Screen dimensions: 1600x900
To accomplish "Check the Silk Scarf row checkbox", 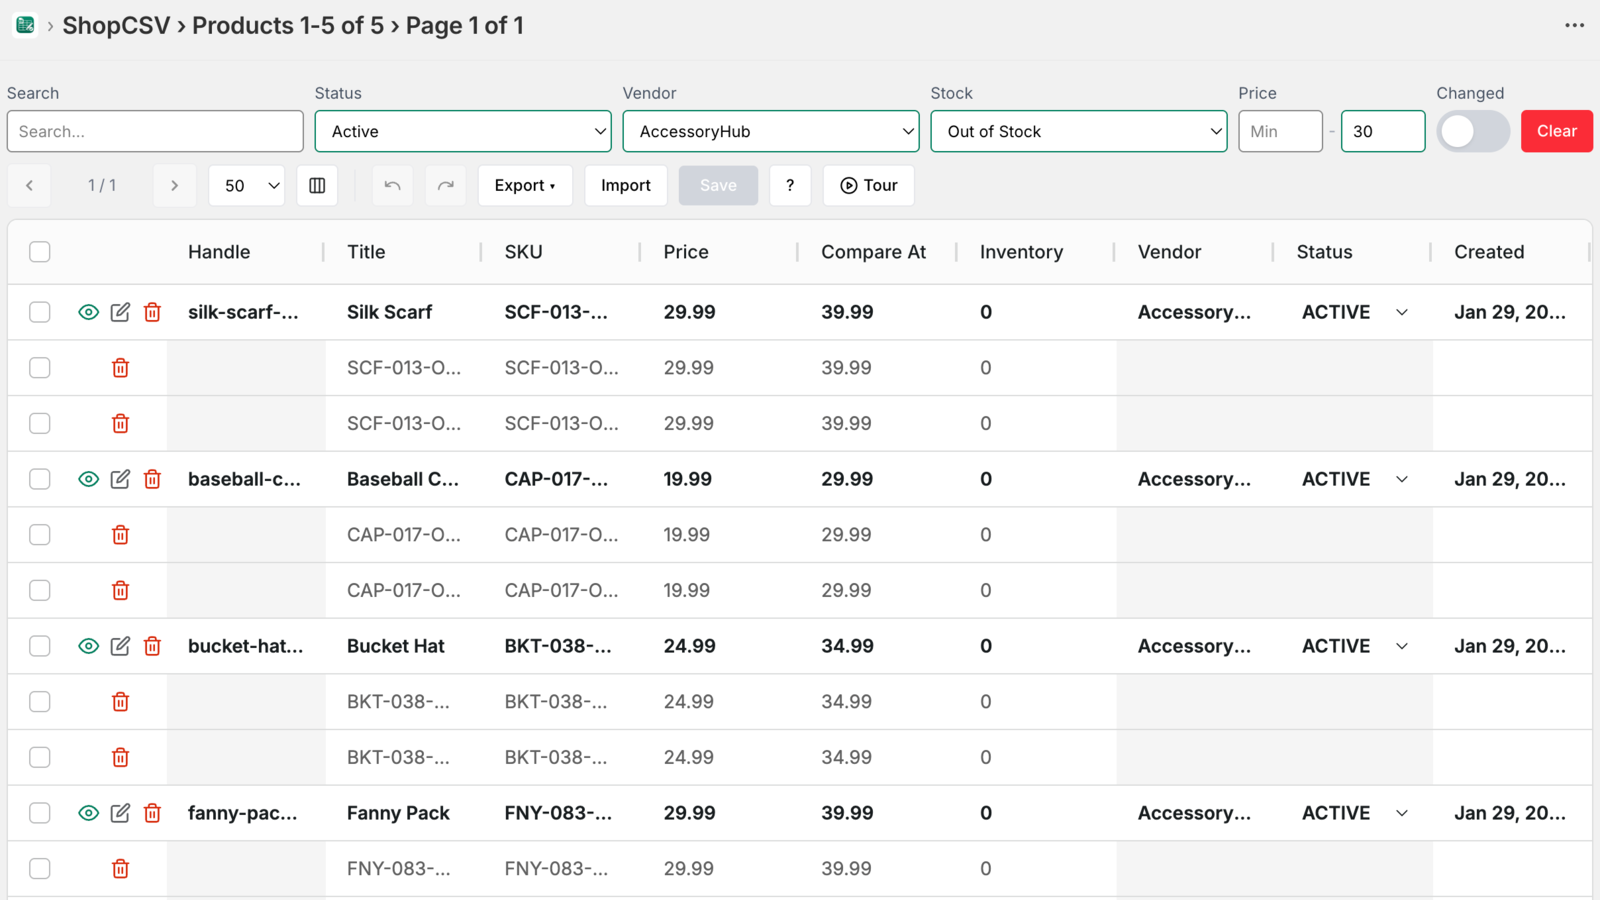I will point(39,312).
